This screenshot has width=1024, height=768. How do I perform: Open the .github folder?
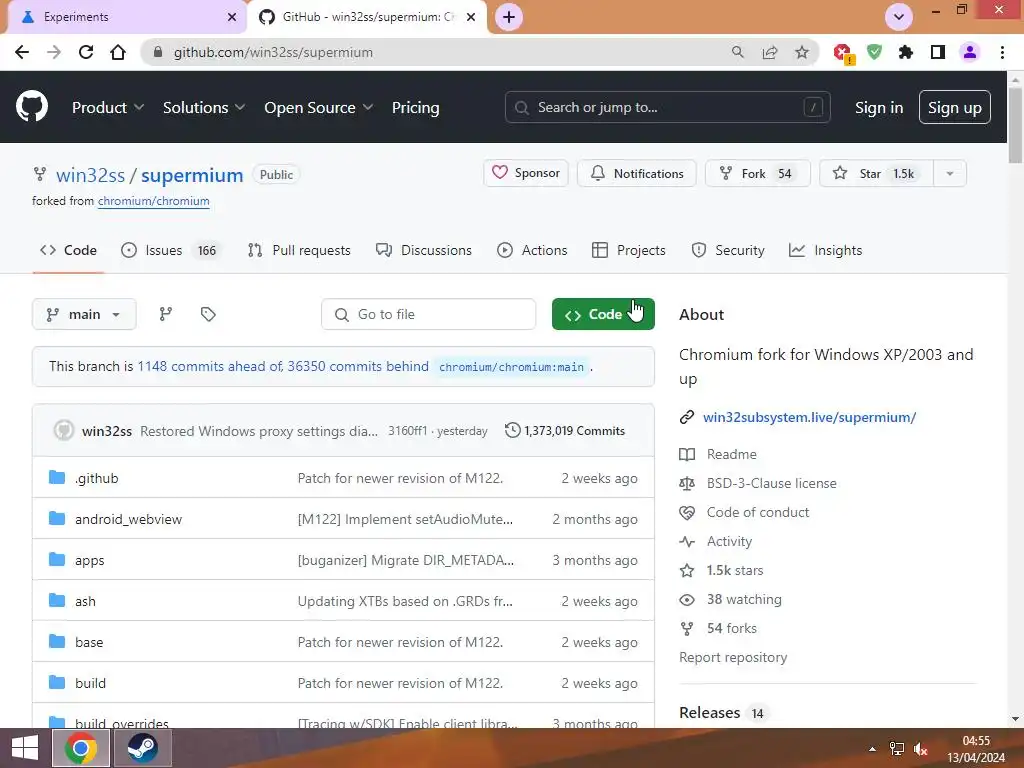97,478
